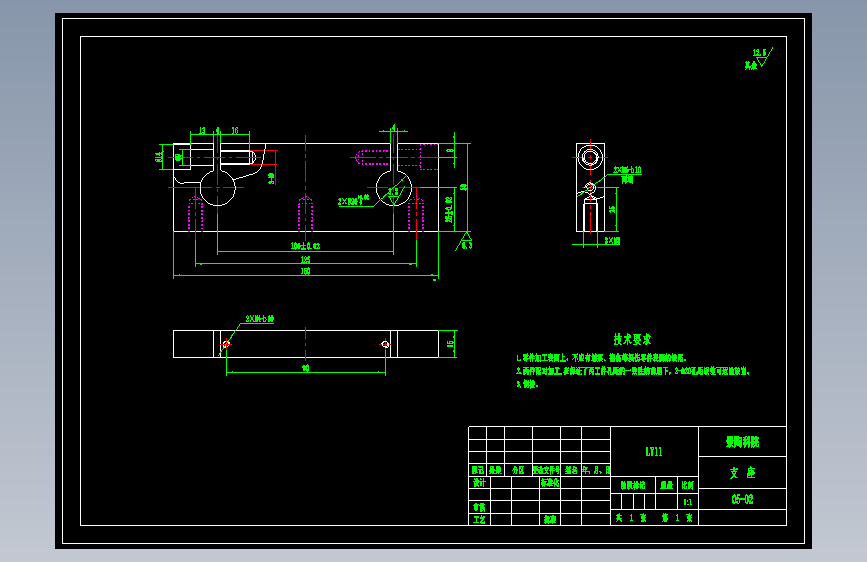Select the 标准化 cell in title block

[x=550, y=482]
